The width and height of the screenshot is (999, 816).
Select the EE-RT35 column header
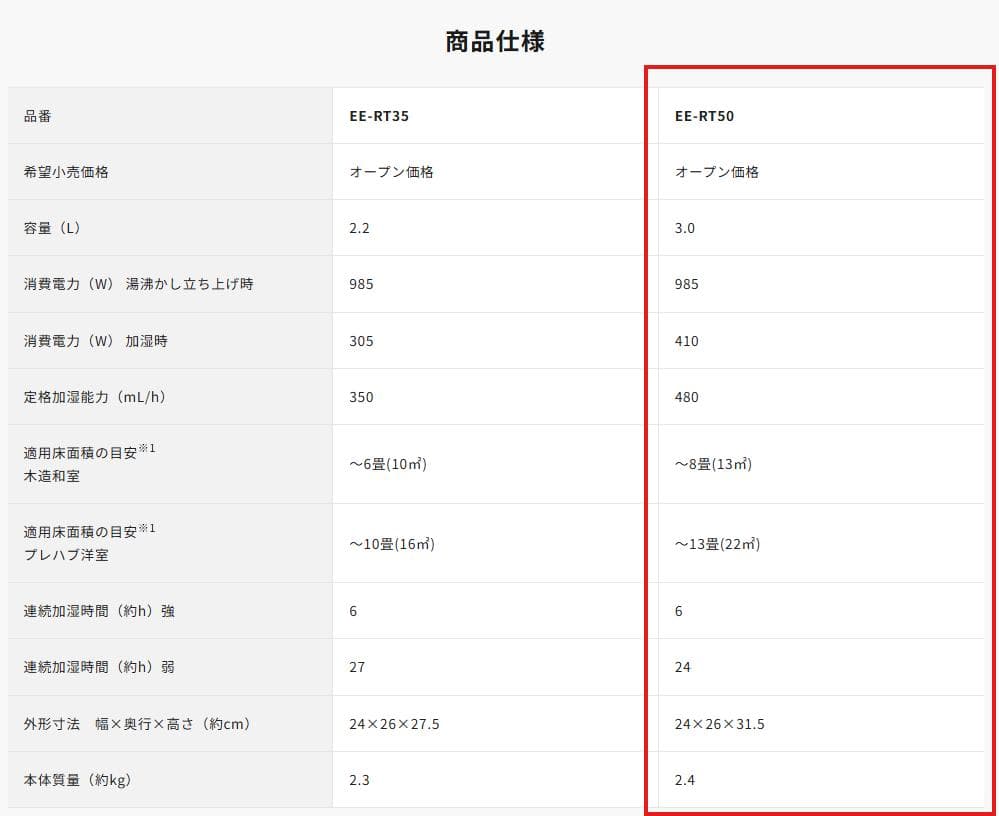(x=374, y=115)
